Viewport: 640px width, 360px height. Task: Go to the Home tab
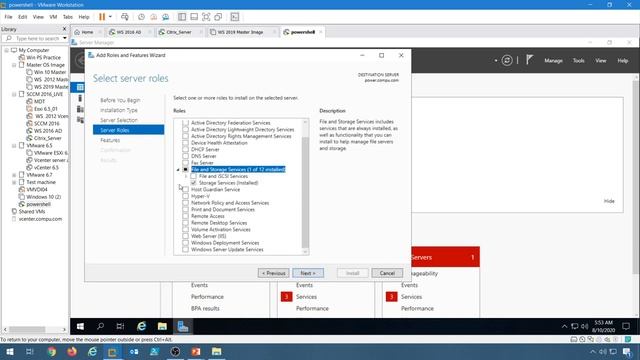click(x=87, y=32)
